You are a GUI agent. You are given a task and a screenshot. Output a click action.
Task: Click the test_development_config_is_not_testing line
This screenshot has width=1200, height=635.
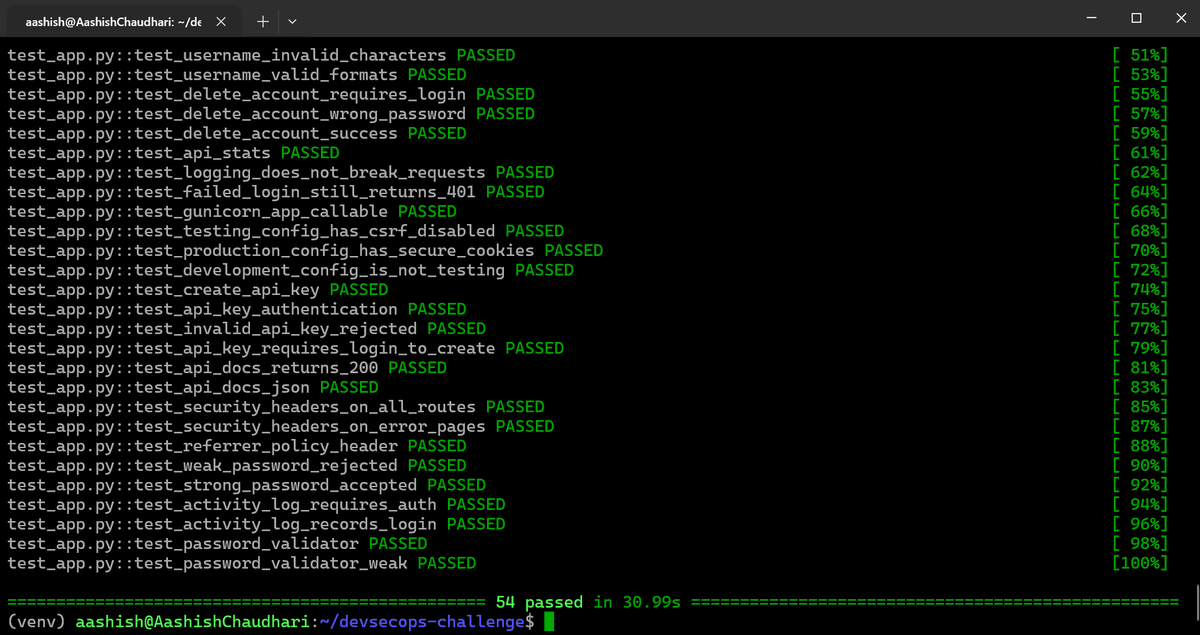291,270
